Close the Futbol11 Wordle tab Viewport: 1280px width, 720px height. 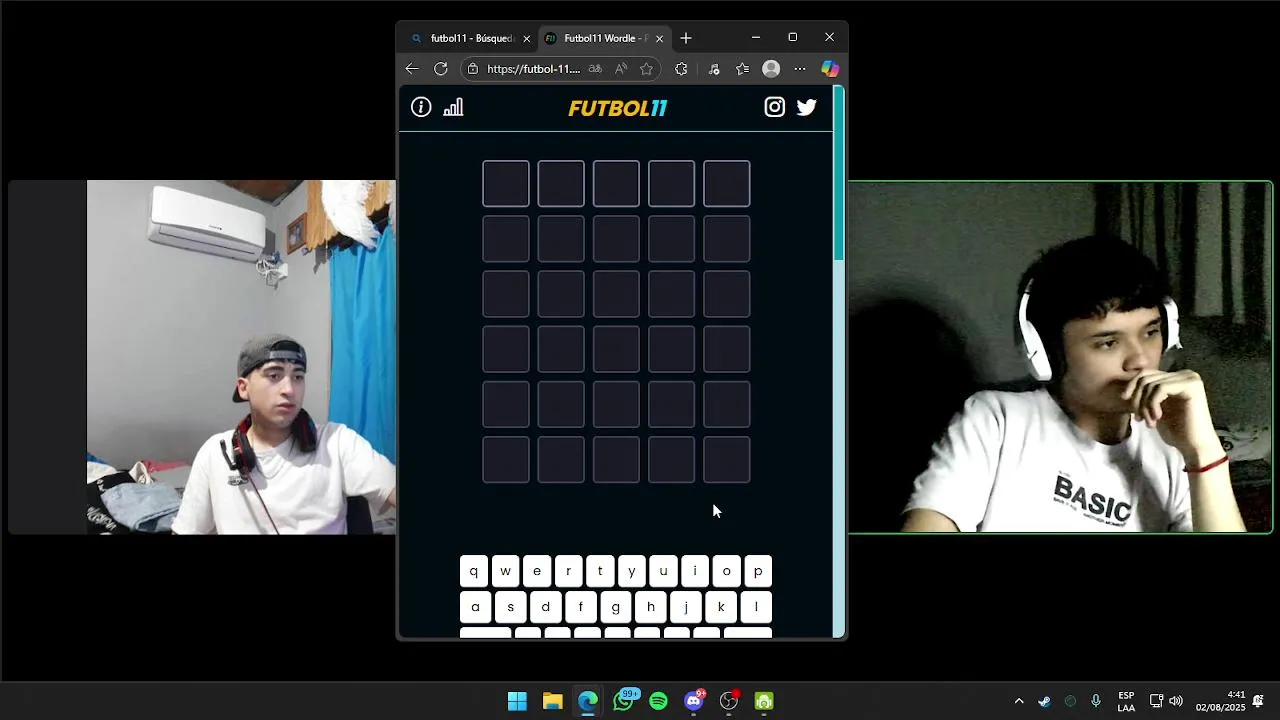pos(659,38)
